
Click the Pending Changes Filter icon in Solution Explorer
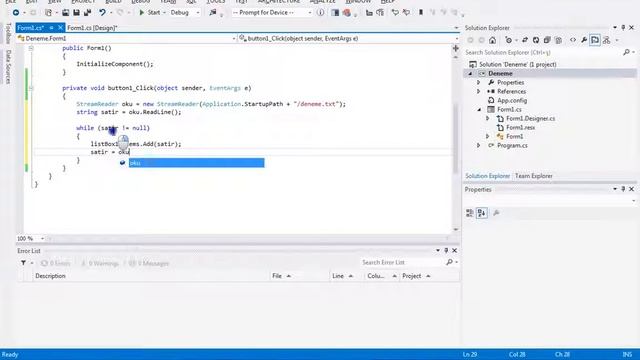(509, 40)
